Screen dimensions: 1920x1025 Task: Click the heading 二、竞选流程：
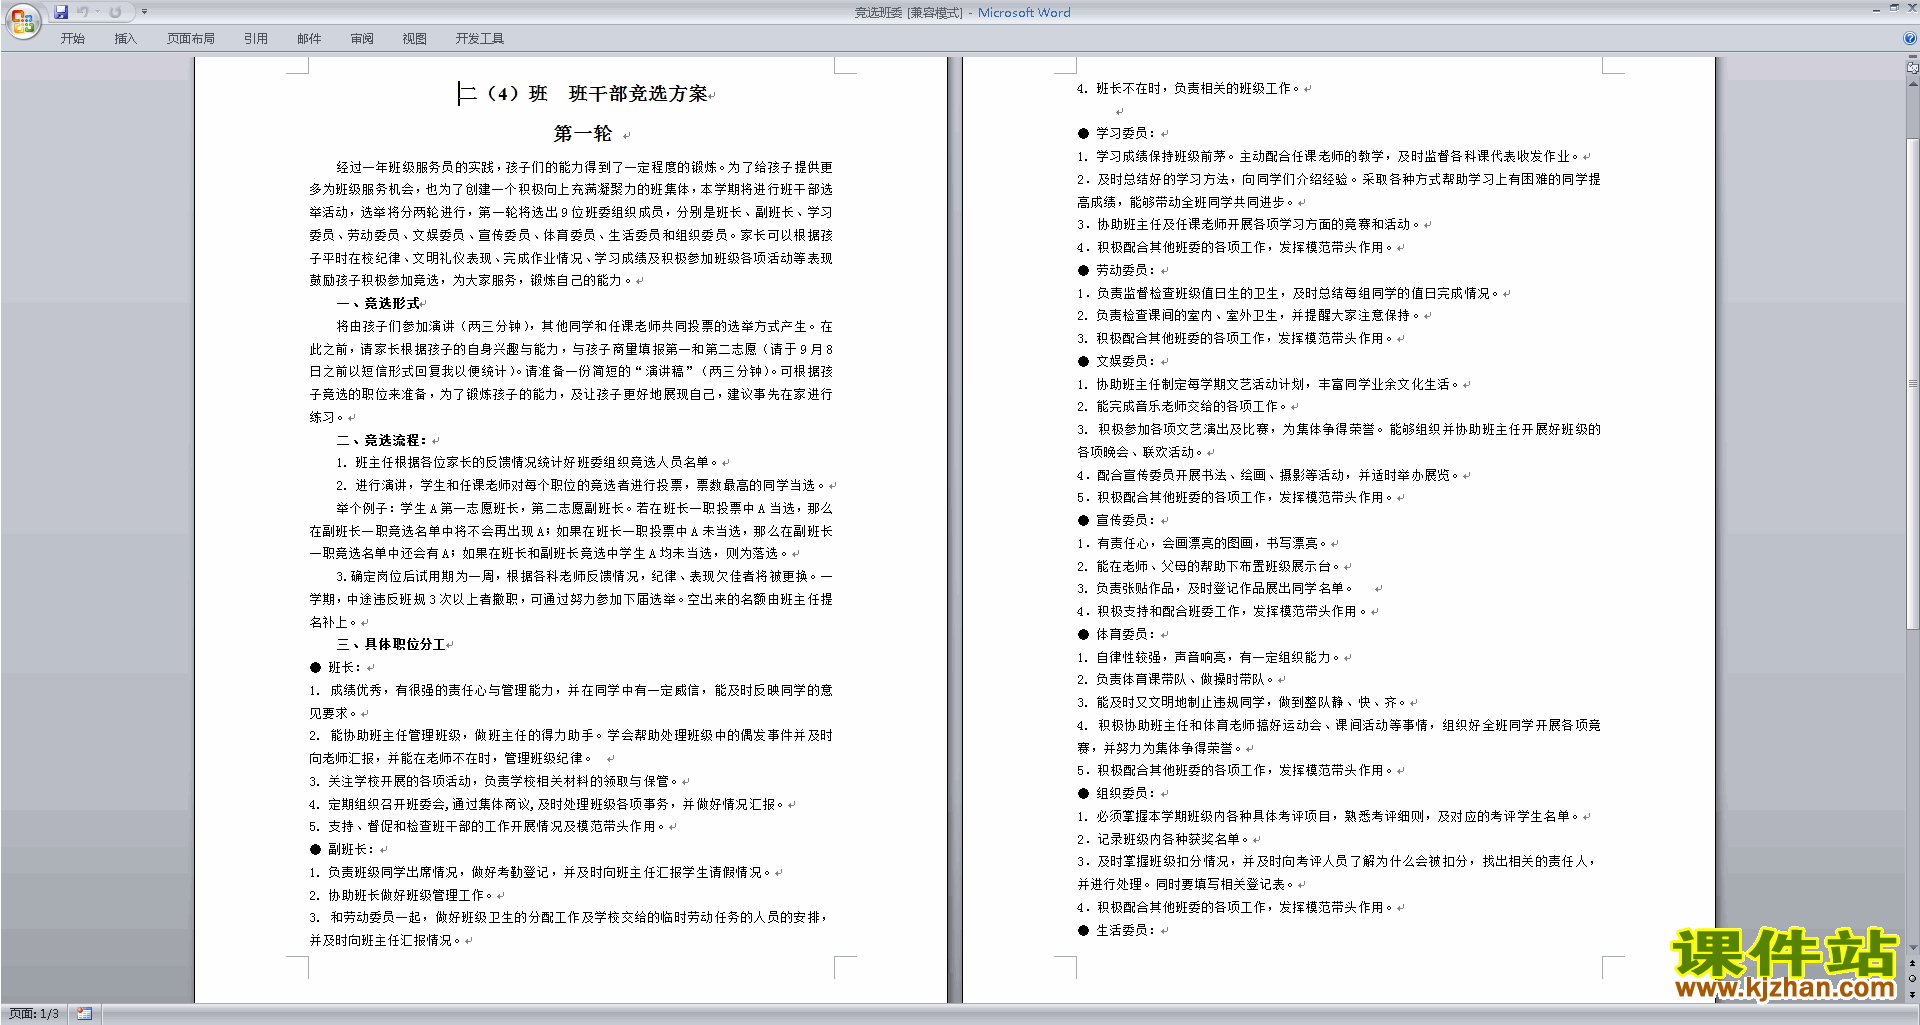tap(382, 440)
